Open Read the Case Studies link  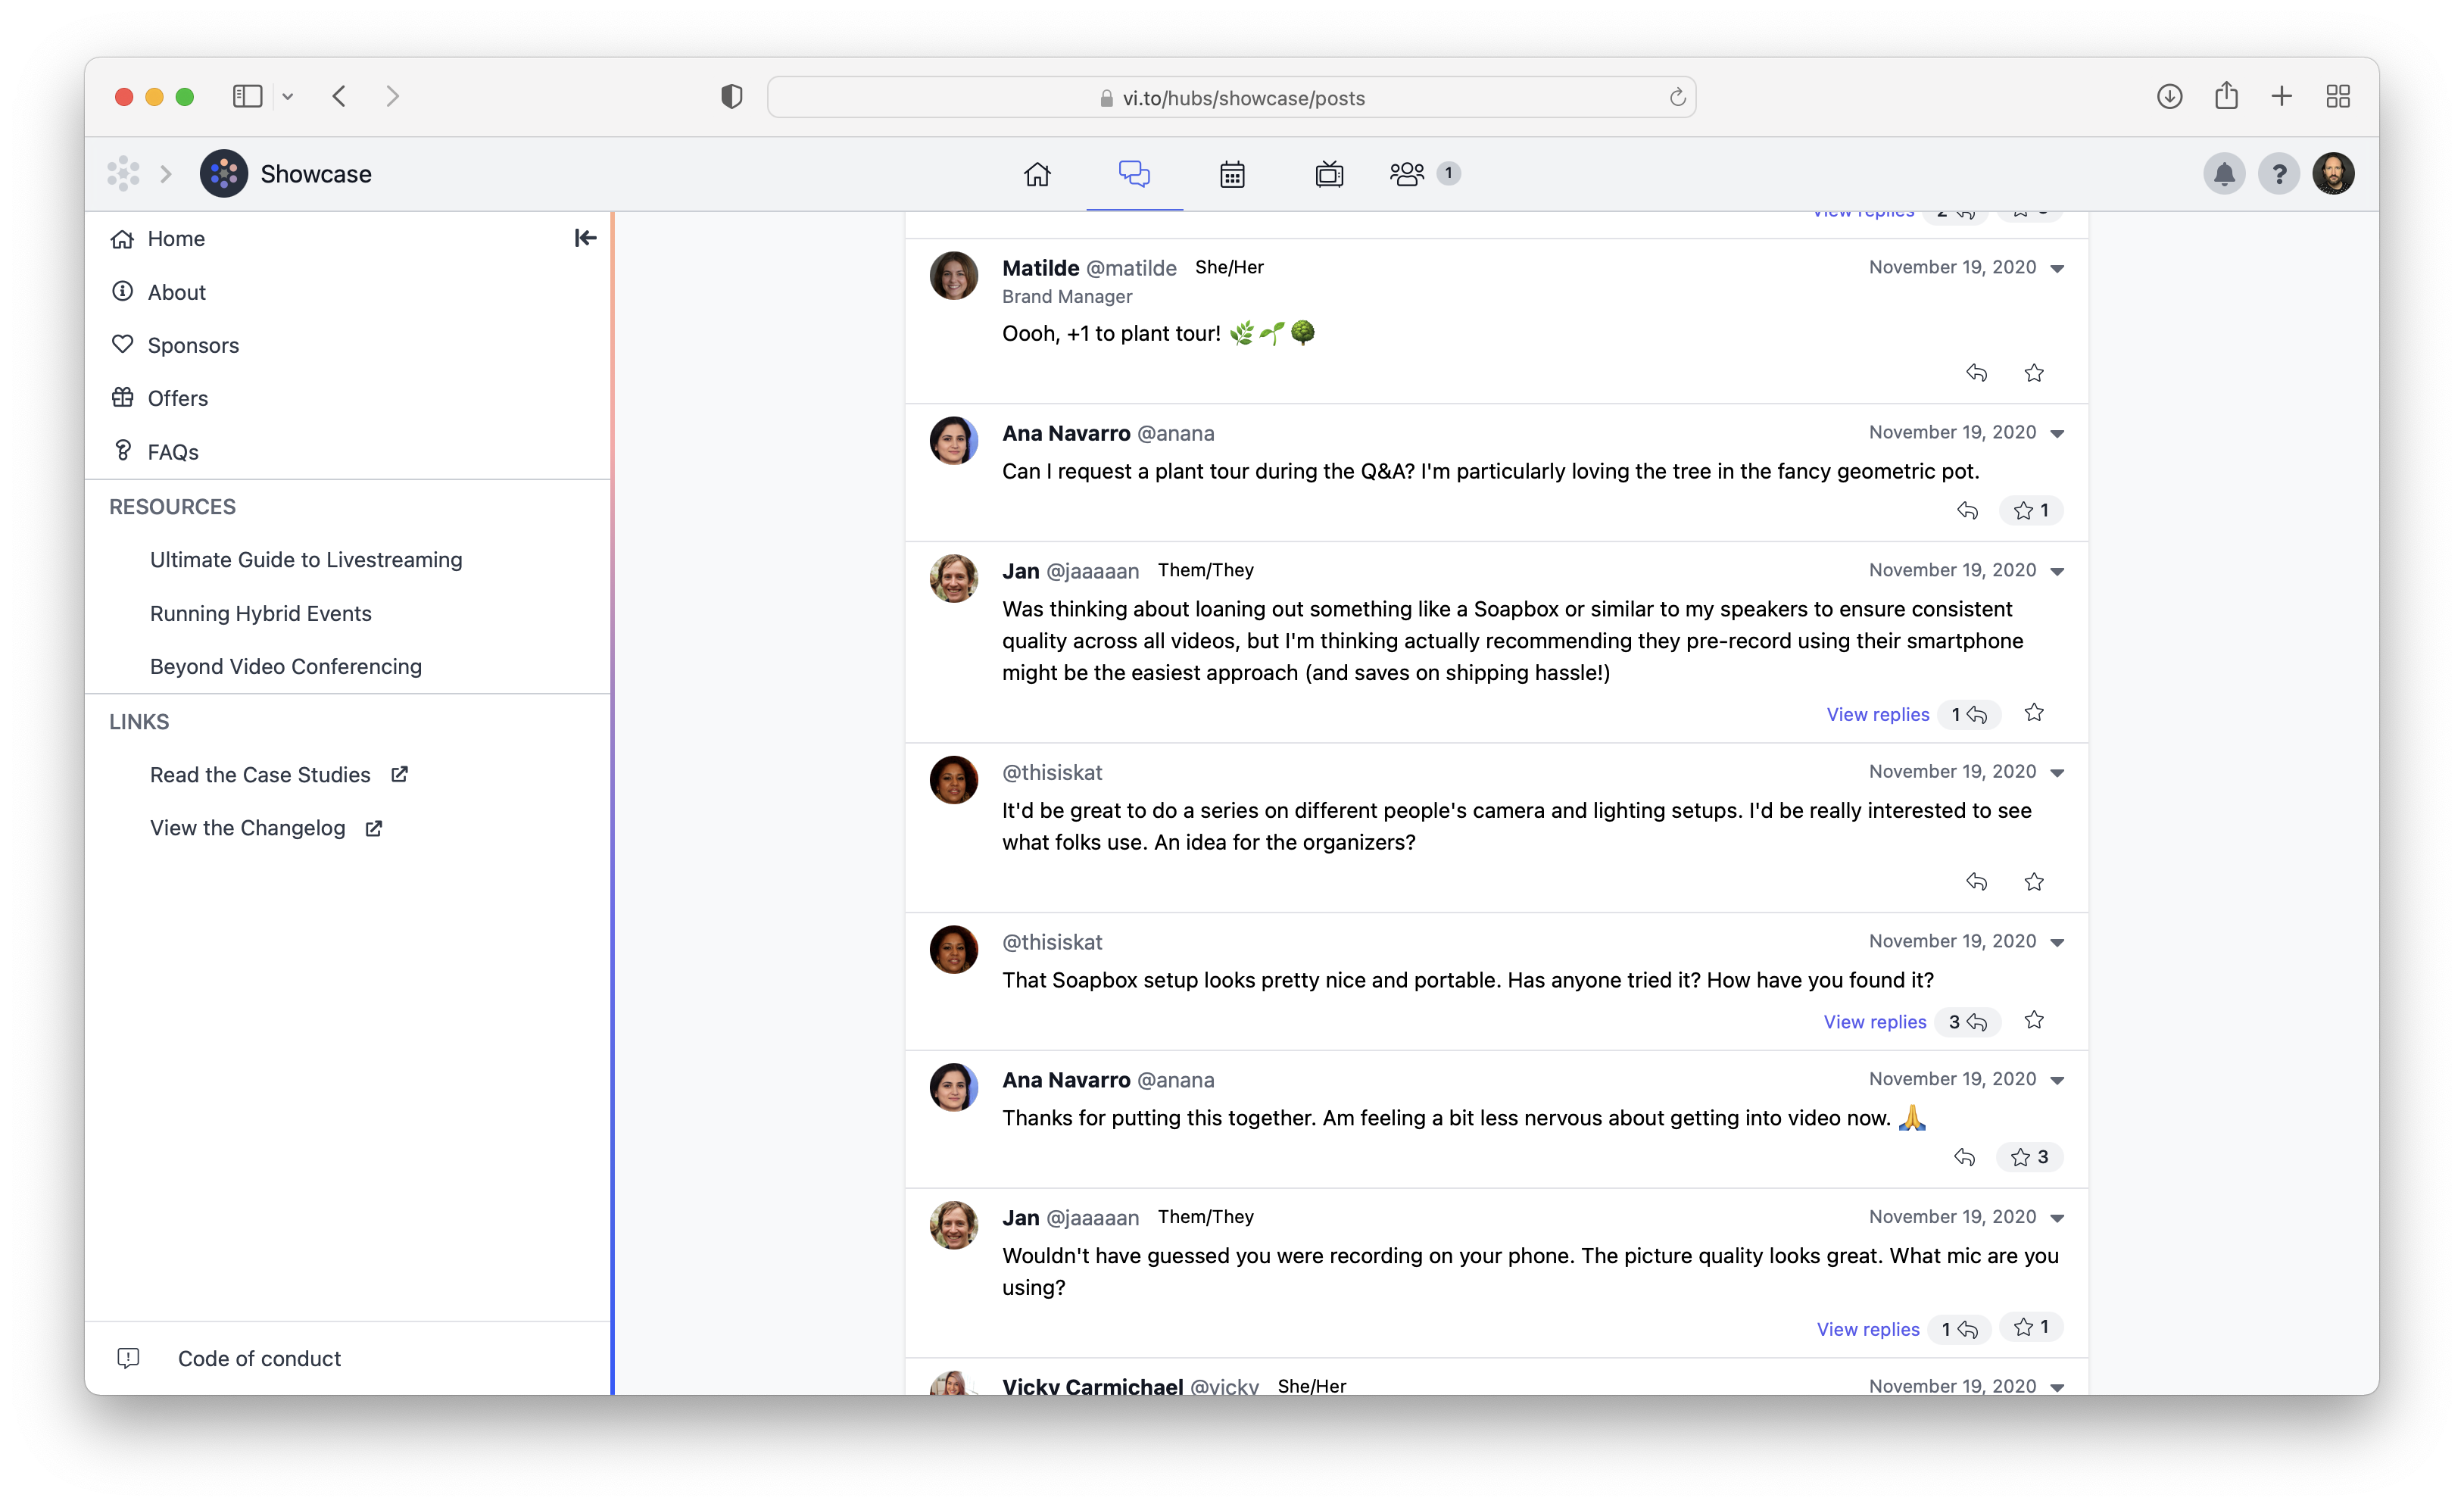259,774
